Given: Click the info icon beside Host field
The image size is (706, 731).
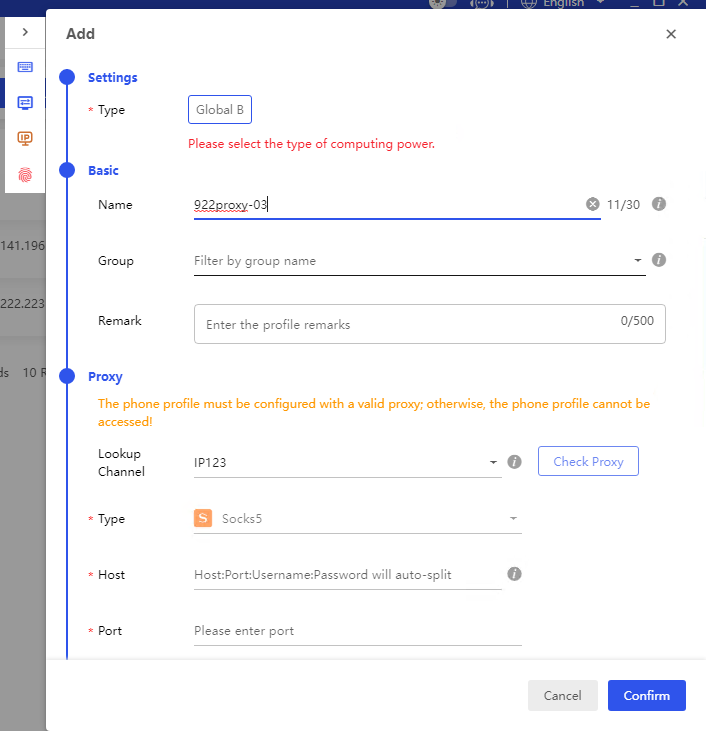Looking at the screenshot, I should click(x=515, y=575).
